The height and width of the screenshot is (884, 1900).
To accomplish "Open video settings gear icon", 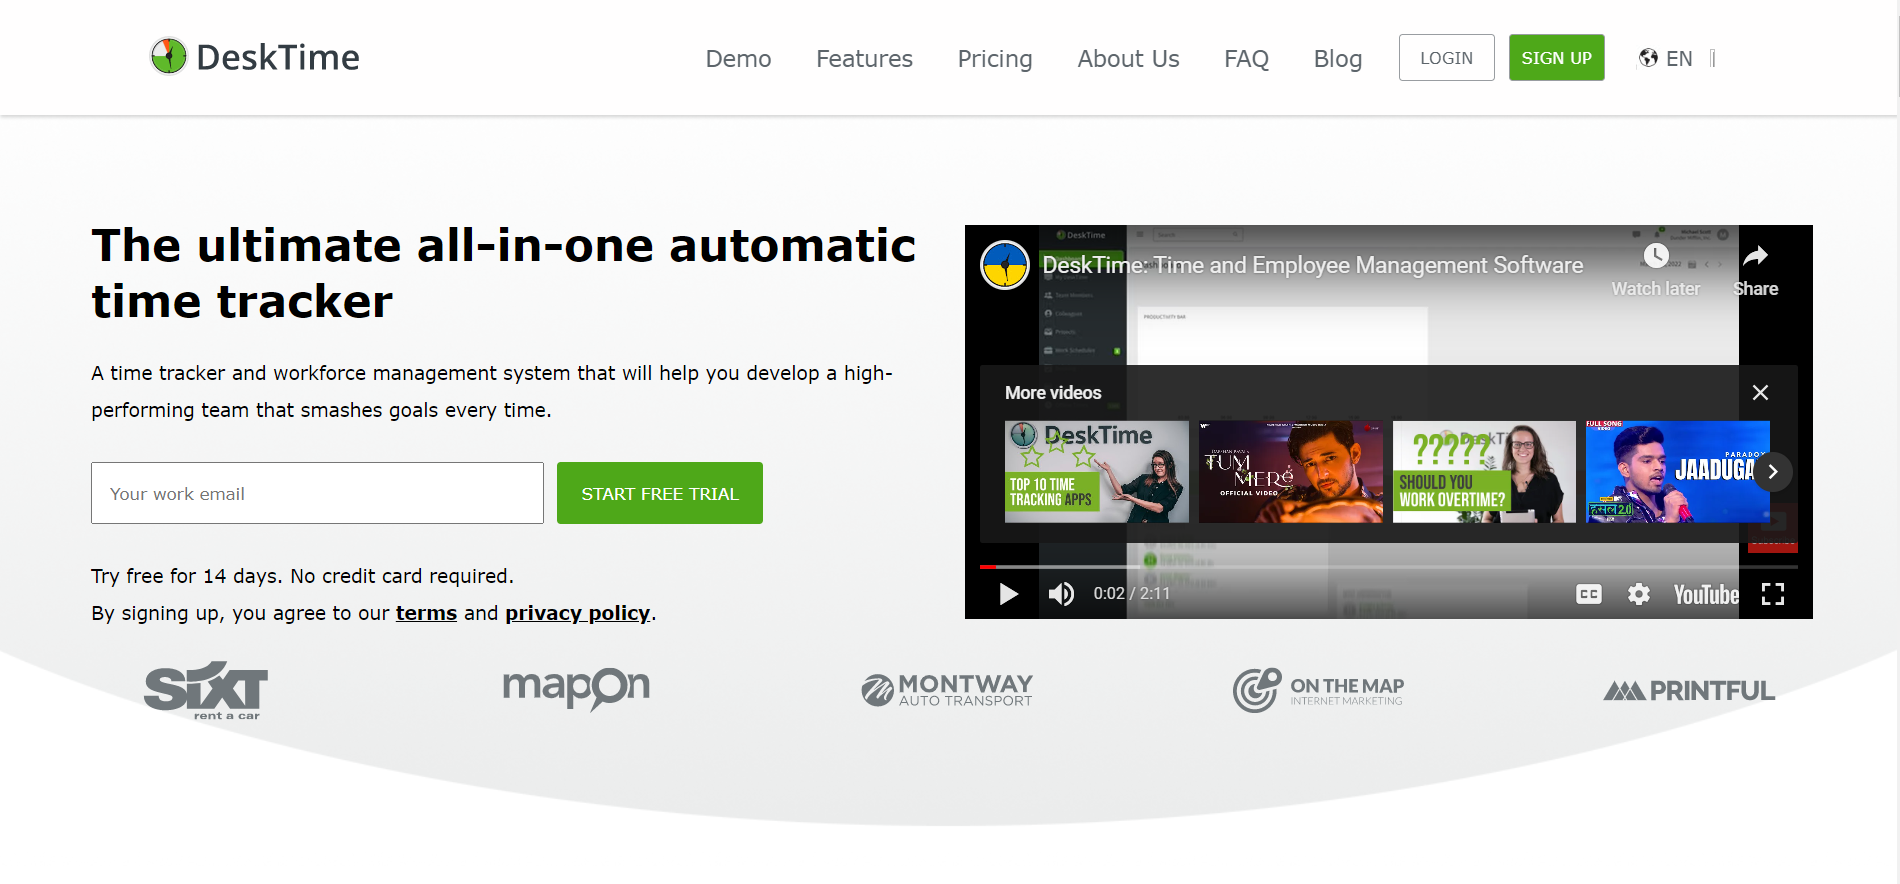I will 1638,594.
